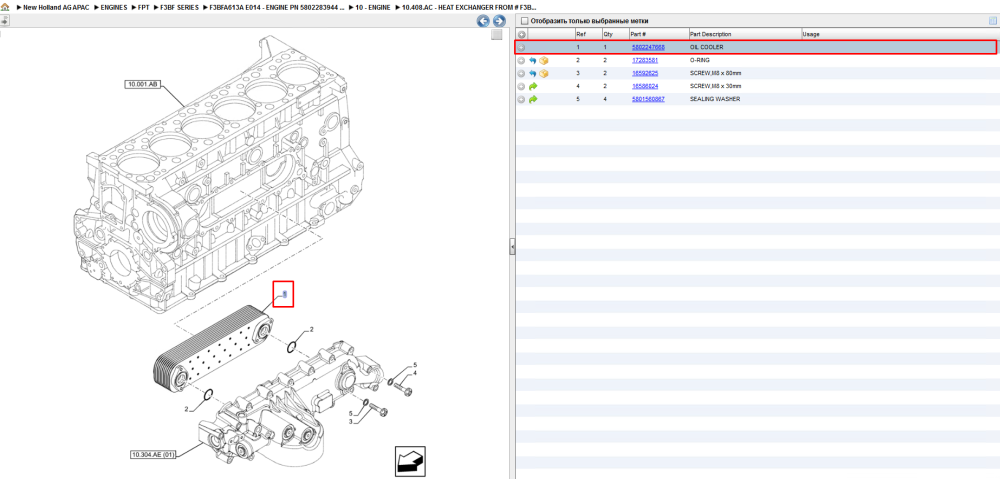The height and width of the screenshot is (479, 1000).
Task: Click green arrow on SCREW M8 x 30mm row
Action: [x=533, y=86]
